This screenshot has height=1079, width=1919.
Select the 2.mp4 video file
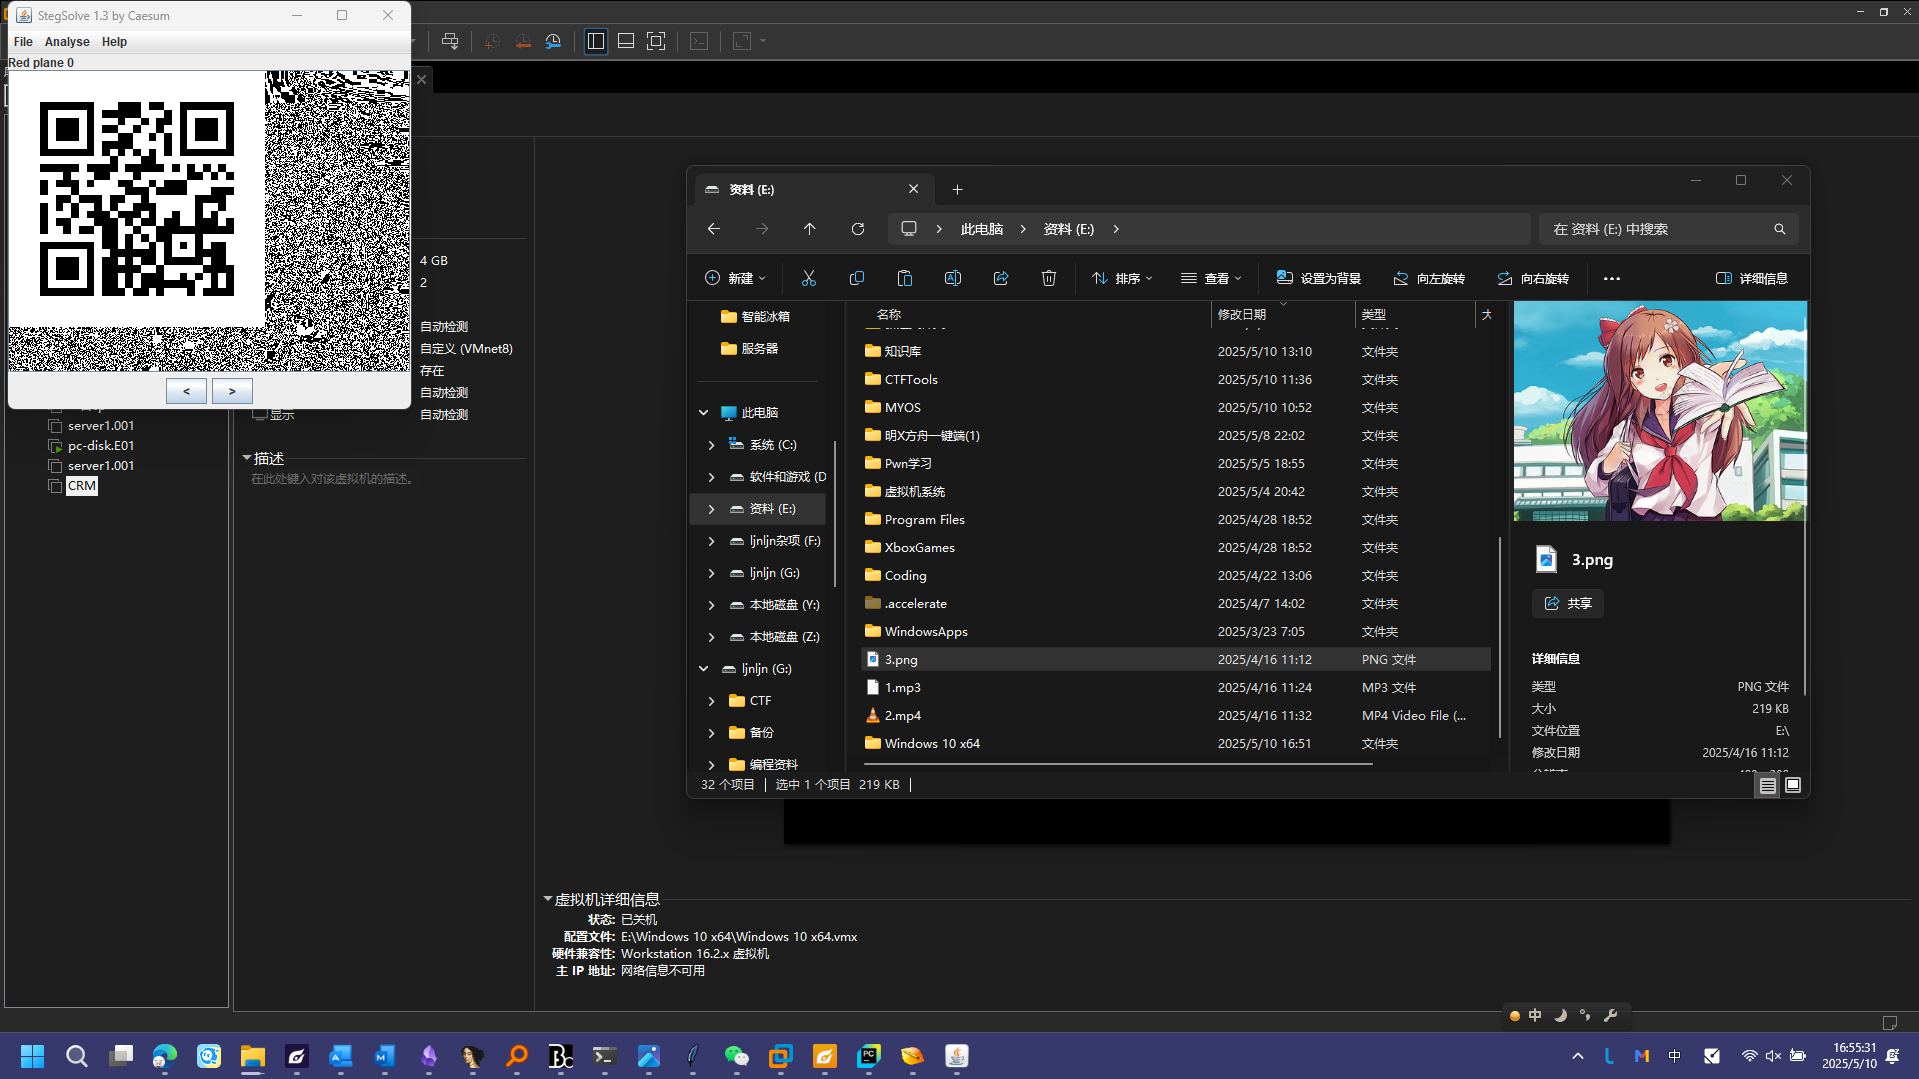click(1176, 715)
